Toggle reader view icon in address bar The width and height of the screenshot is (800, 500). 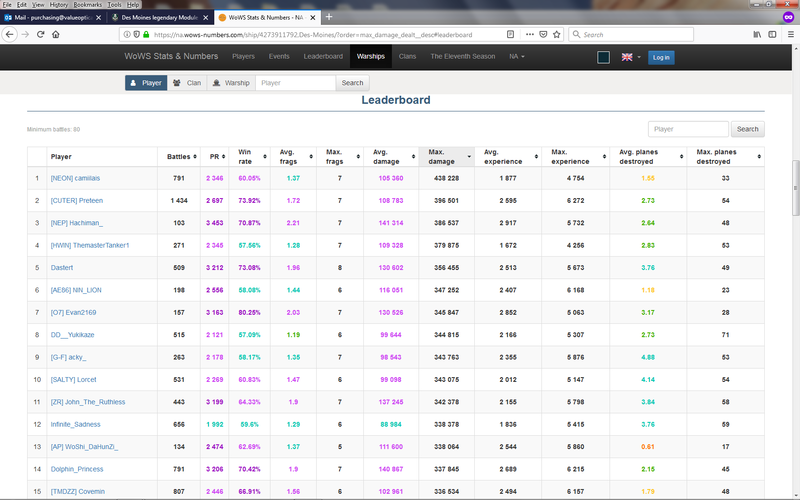click(510, 34)
